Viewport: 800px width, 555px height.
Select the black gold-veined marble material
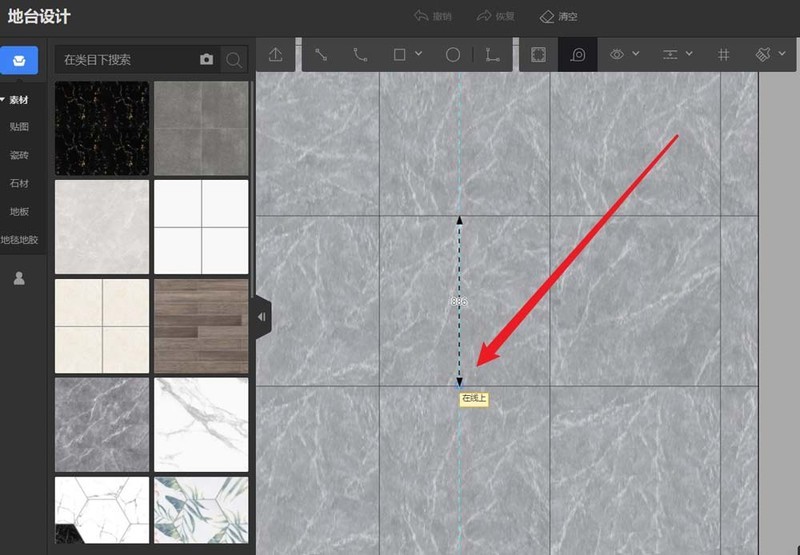pyautogui.click(x=102, y=128)
